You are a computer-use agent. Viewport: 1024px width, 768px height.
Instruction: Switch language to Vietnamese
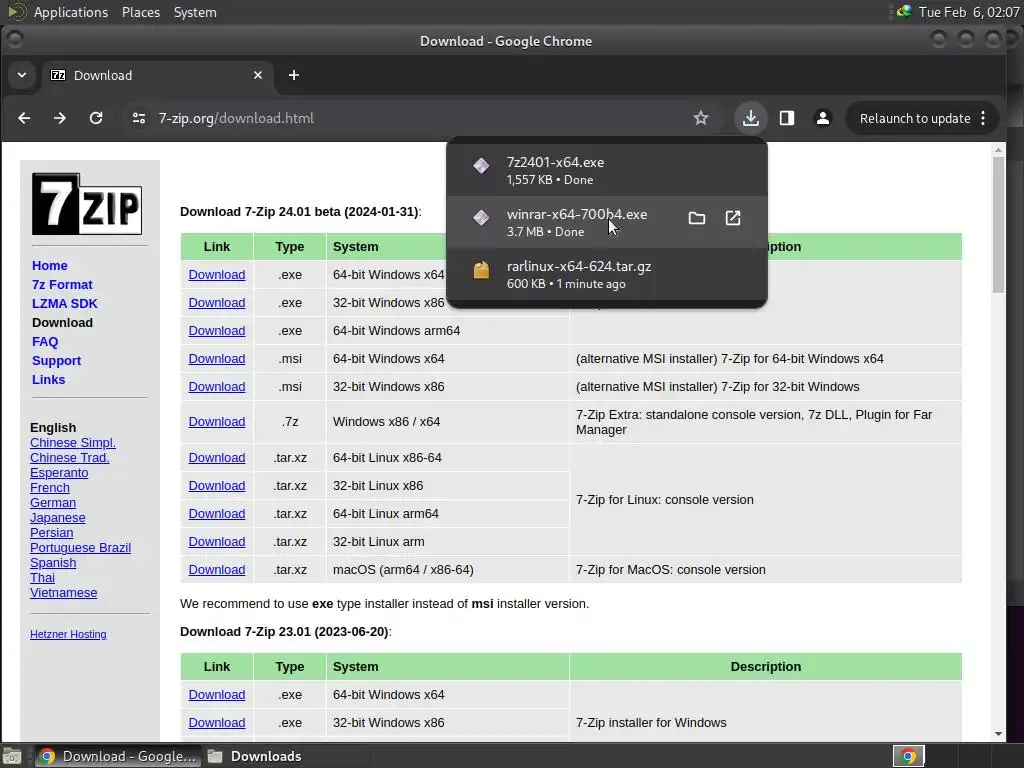coord(63,593)
